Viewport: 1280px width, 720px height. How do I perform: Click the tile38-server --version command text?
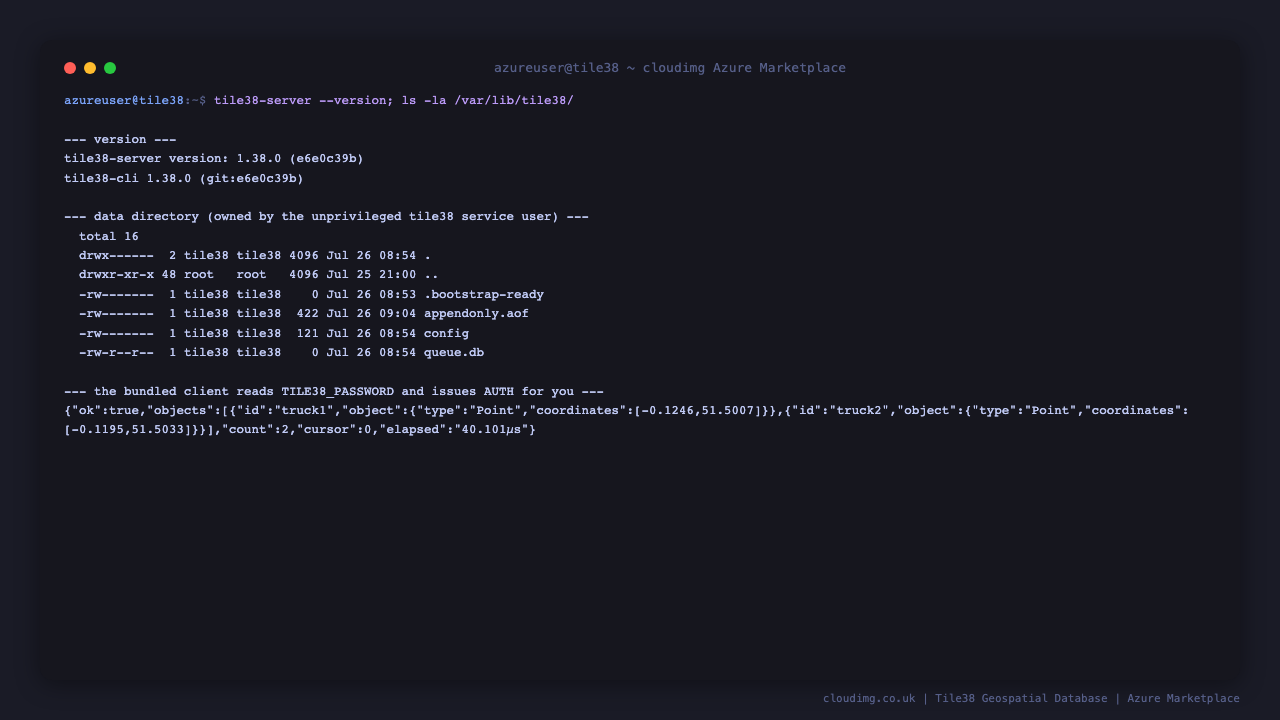click(x=394, y=101)
